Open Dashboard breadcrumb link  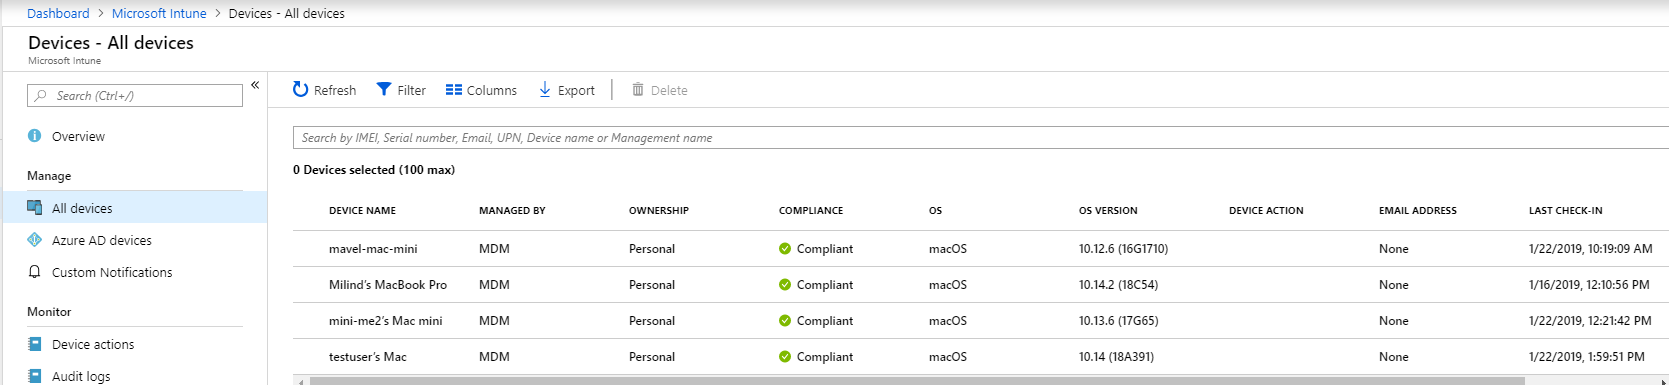(x=58, y=13)
